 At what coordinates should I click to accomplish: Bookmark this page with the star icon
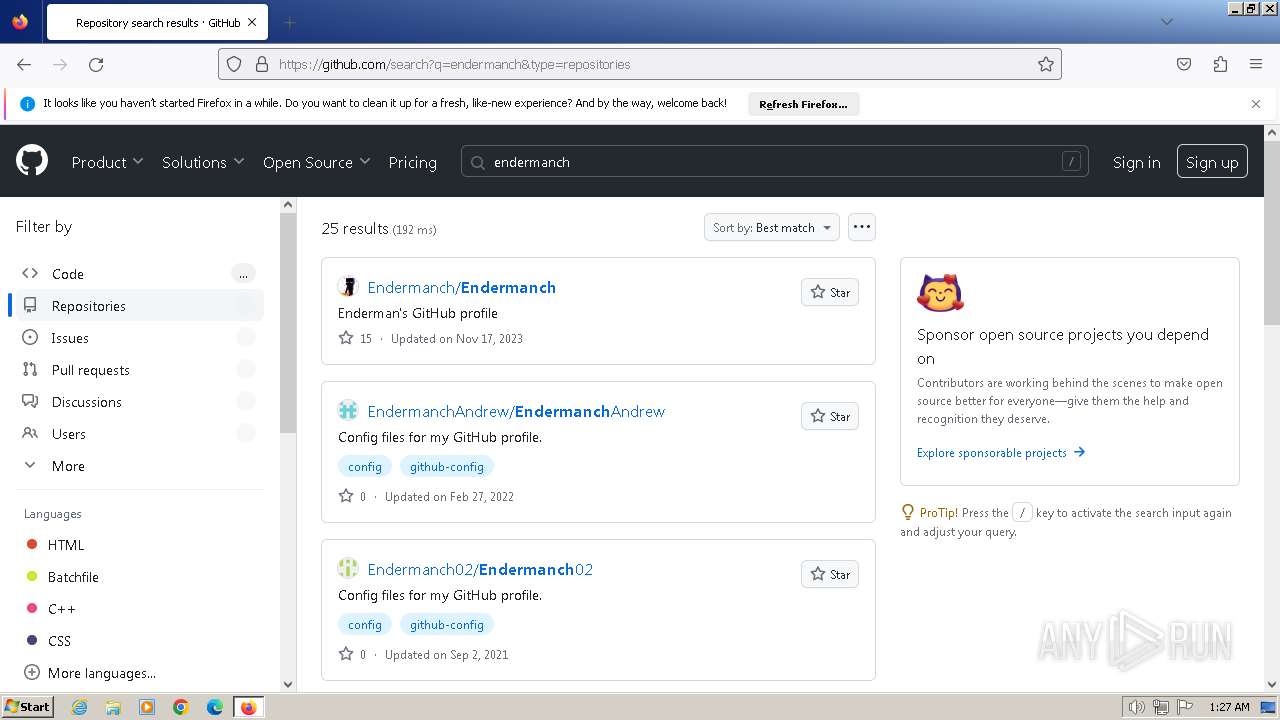click(1046, 64)
